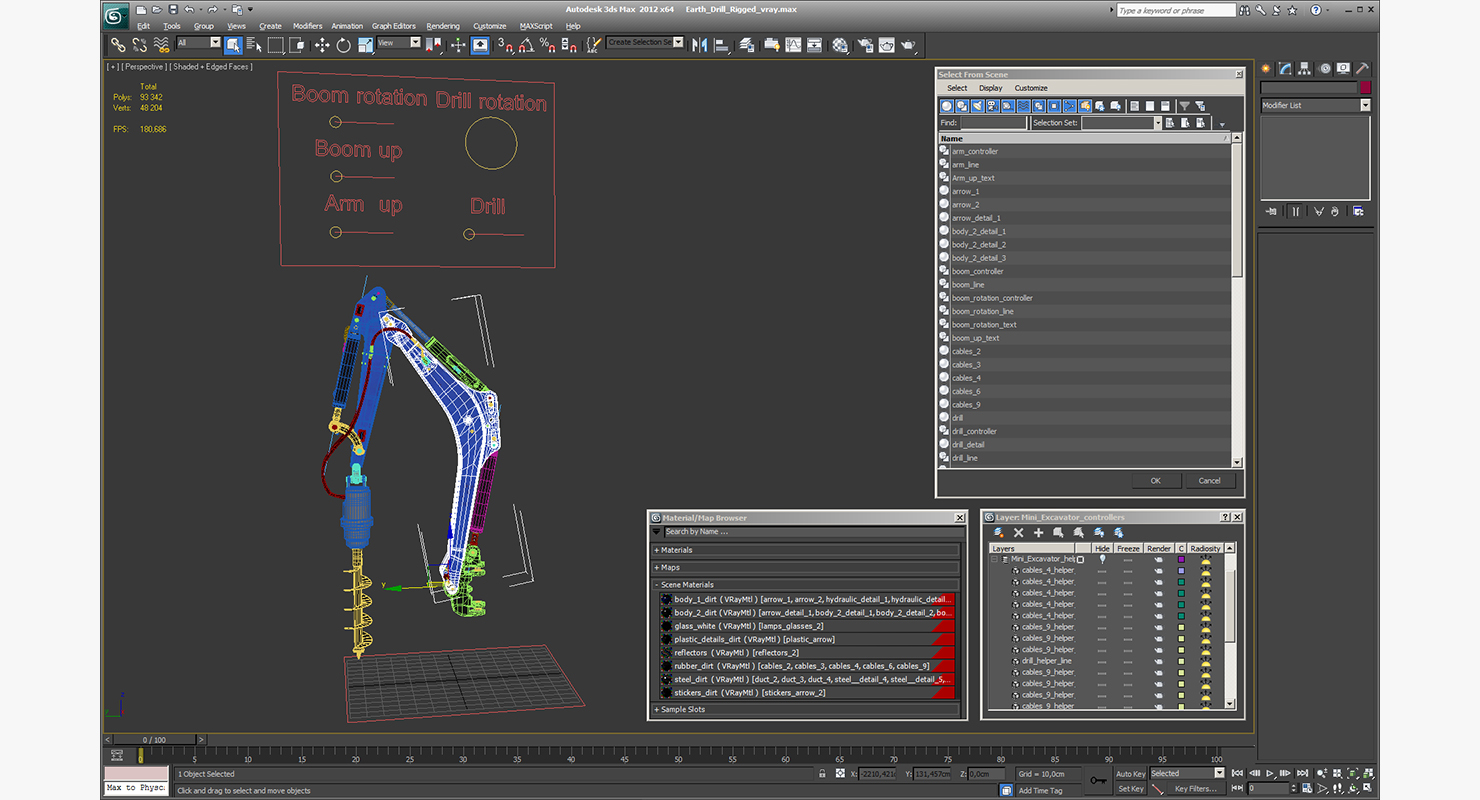The height and width of the screenshot is (800, 1480).
Task: Click the Unlink Selection tool
Action: point(139,45)
